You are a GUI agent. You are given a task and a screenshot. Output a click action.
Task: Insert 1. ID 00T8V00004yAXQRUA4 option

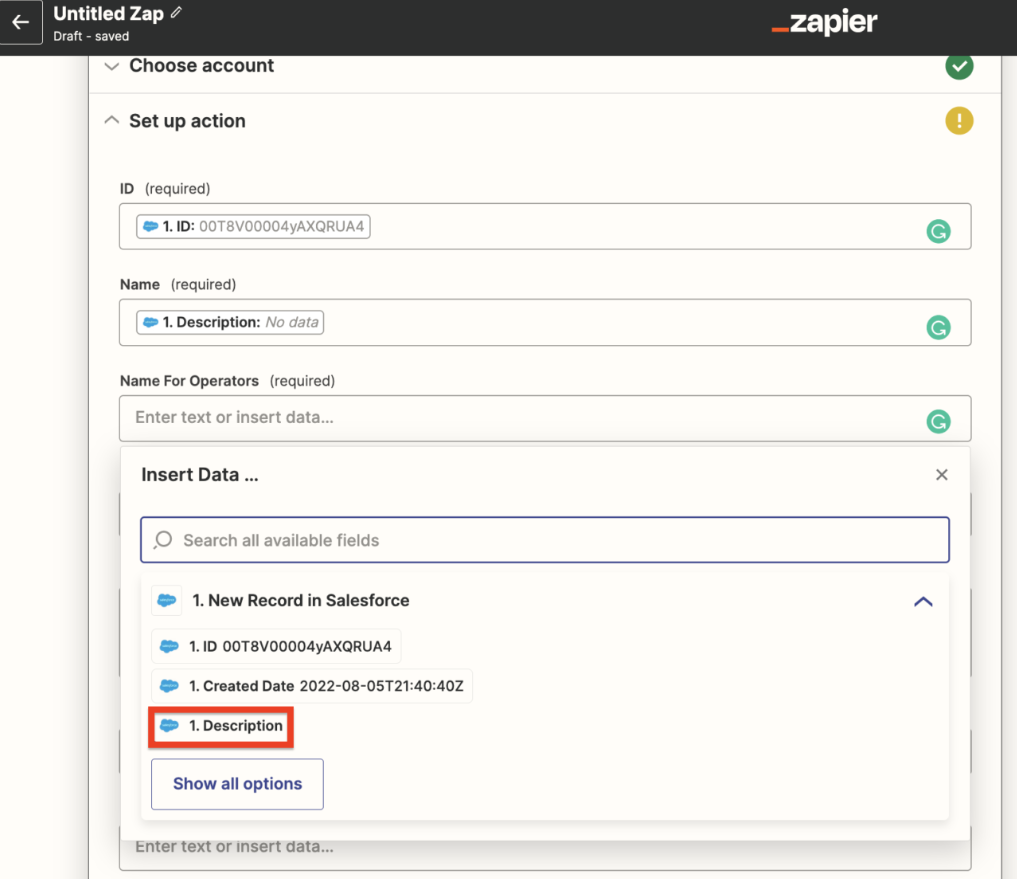pos(276,646)
